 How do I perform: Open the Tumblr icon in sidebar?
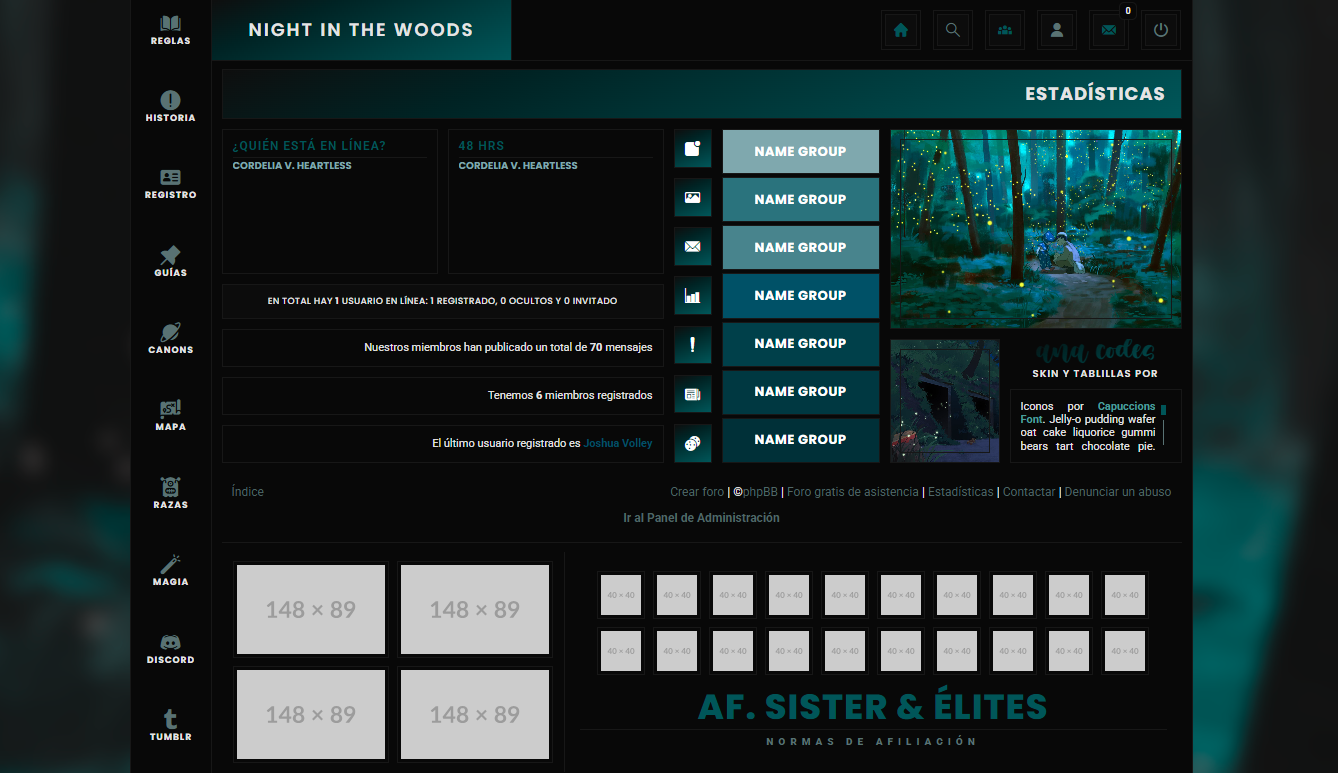coord(170,719)
